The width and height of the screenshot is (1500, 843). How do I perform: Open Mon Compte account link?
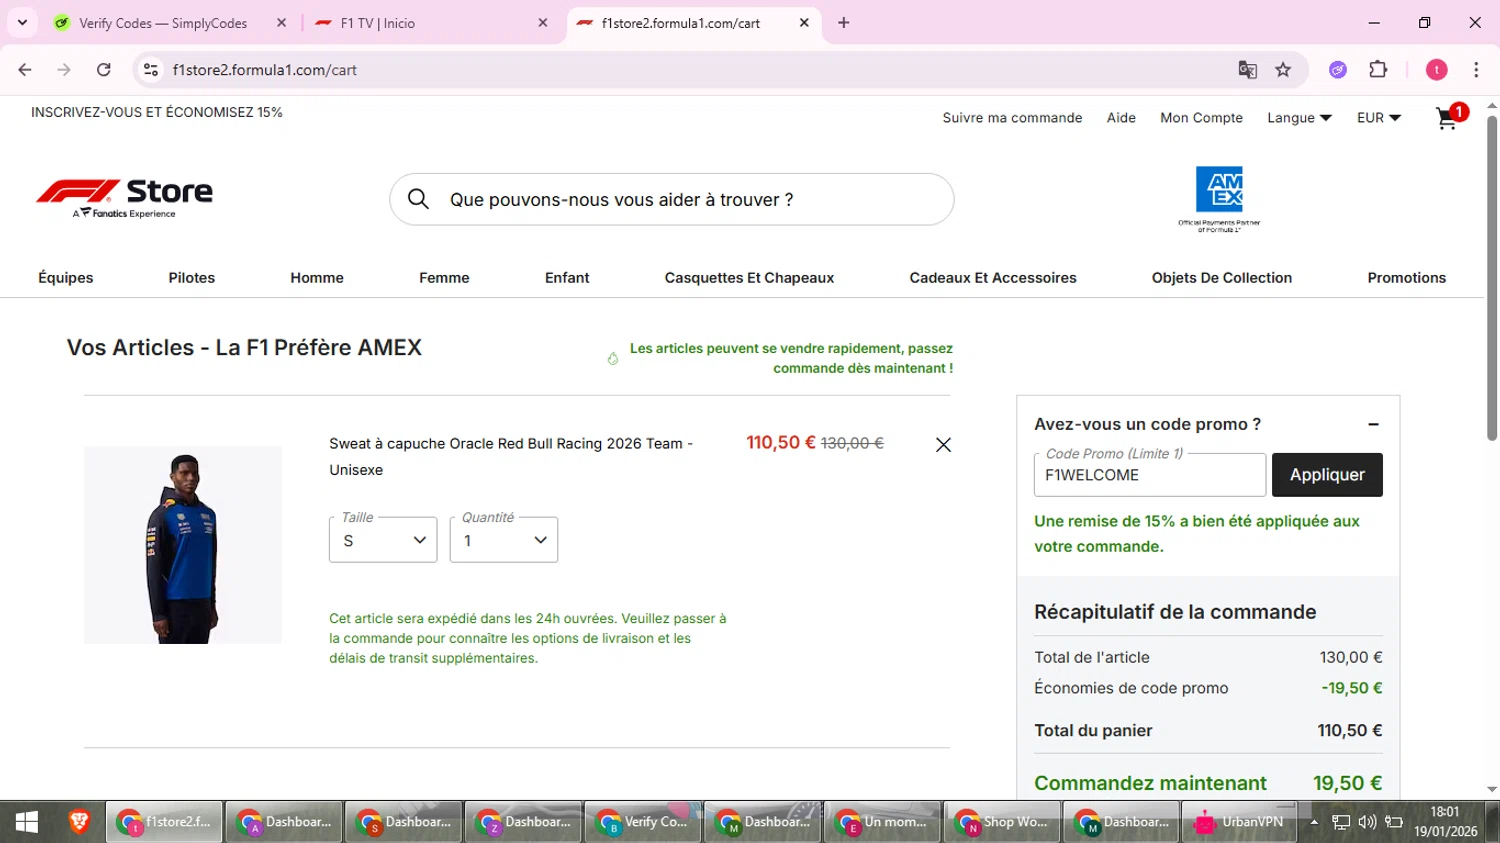pyautogui.click(x=1201, y=118)
